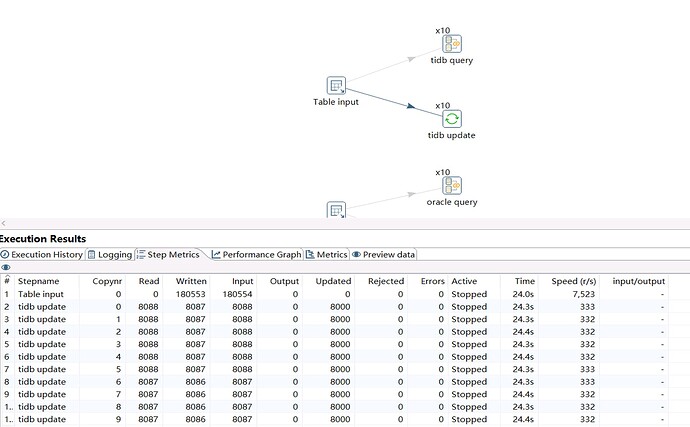Click the oracle query step icon
This screenshot has height=427, width=690.
pos(451,185)
